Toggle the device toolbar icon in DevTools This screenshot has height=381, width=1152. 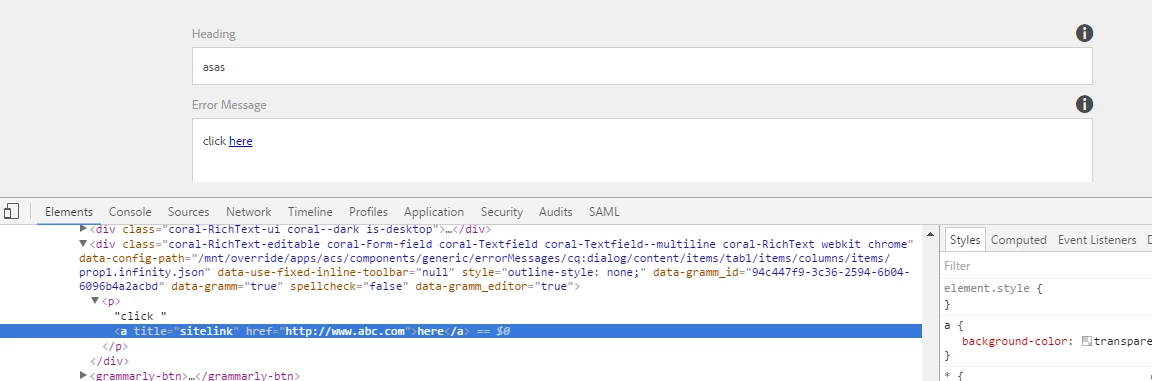[x=11, y=211]
